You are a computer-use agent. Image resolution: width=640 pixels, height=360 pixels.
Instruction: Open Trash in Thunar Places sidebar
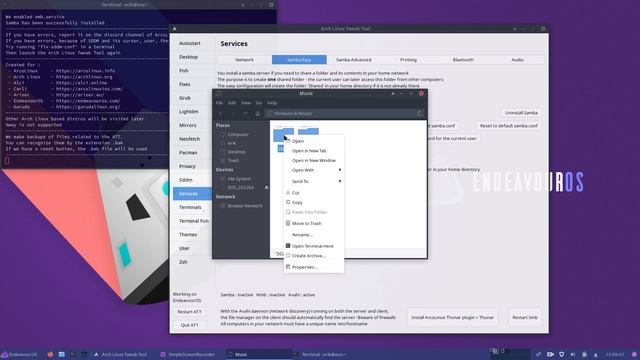point(233,160)
